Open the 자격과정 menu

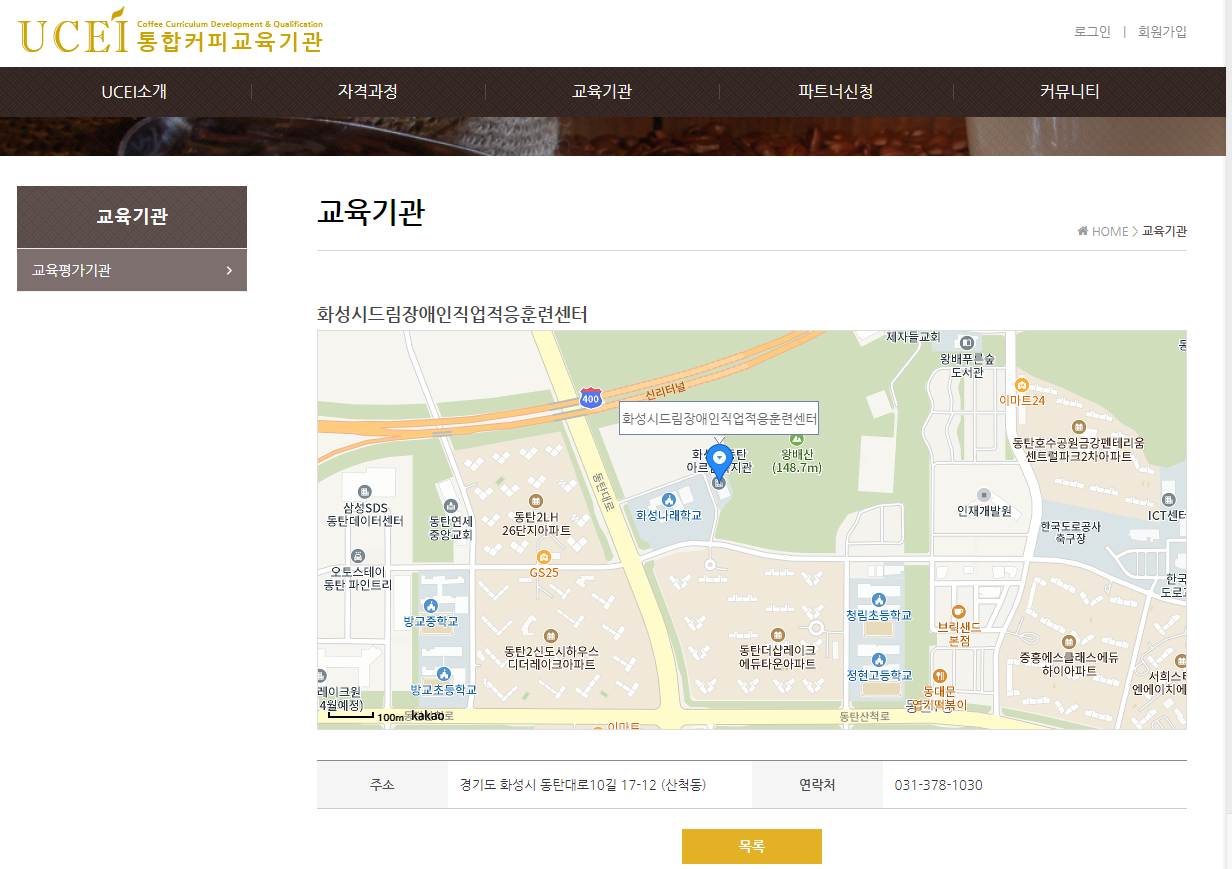click(368, 92)
